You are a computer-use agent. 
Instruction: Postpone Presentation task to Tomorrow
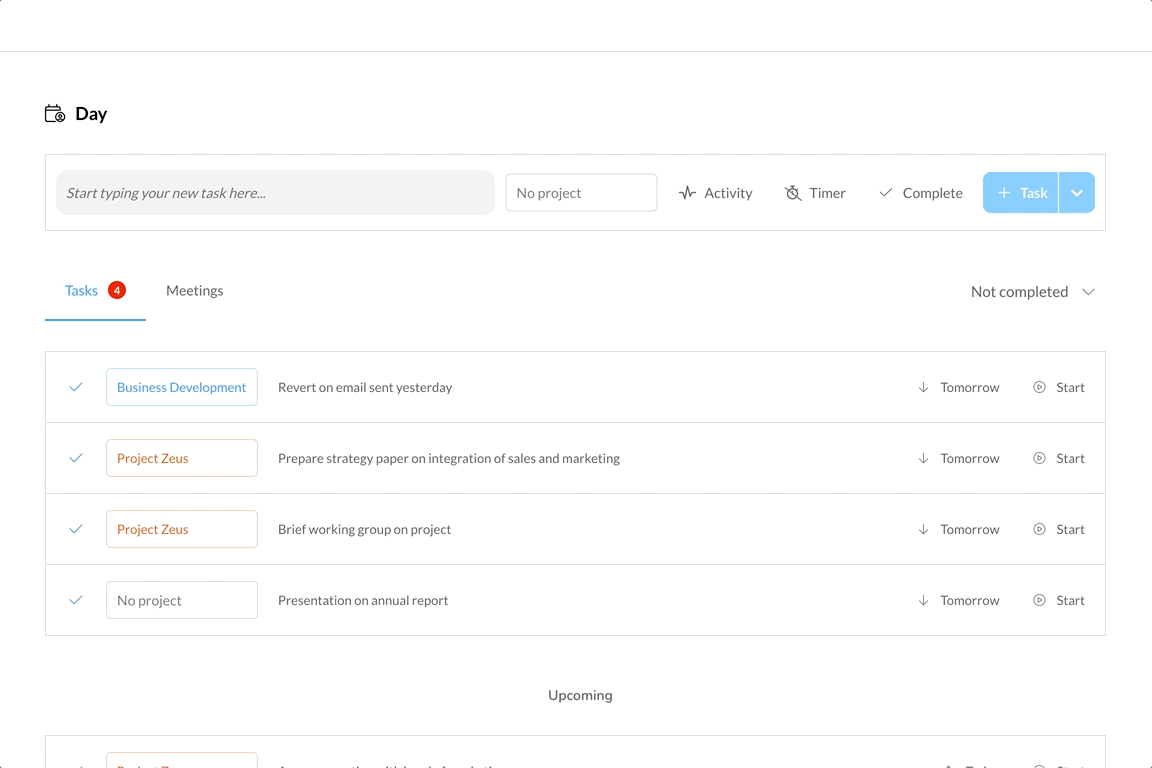click(x=959, y=600)
